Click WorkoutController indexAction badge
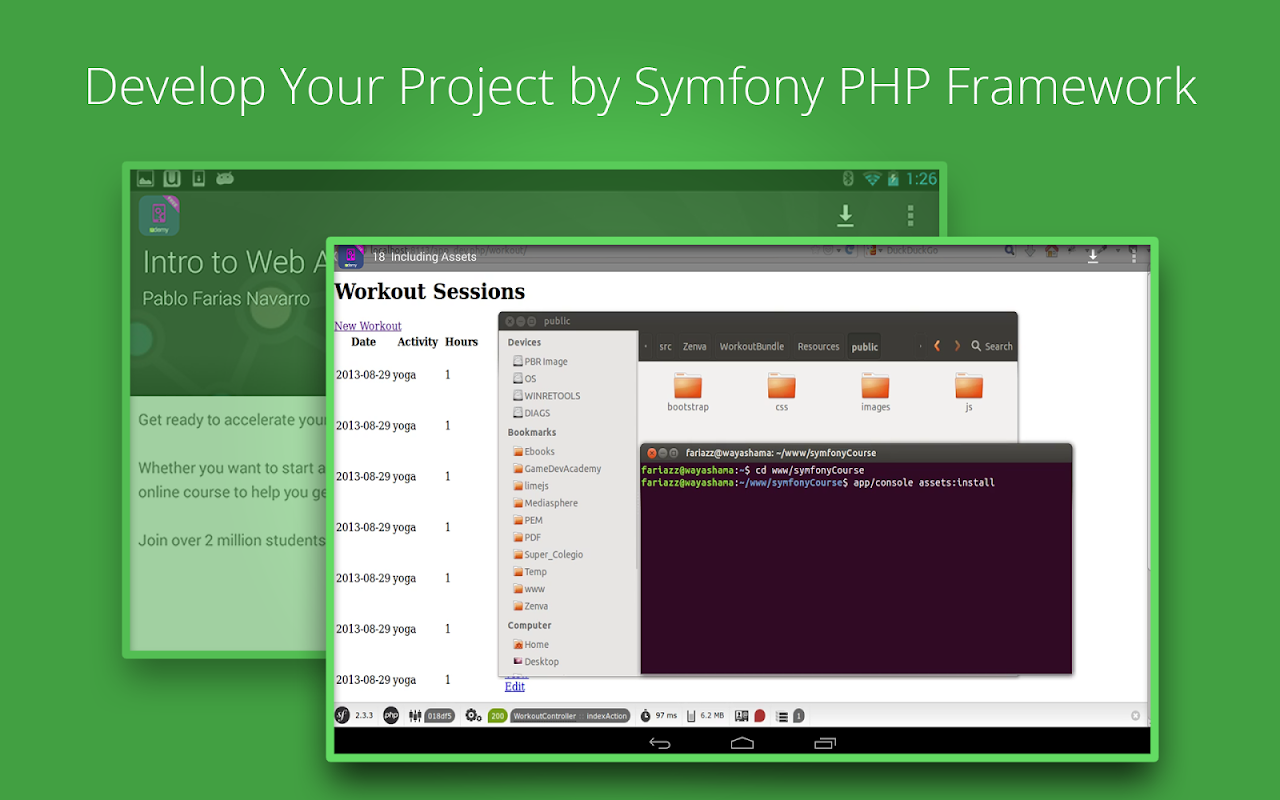Image resolution: width=1280 pixels, height=800 pixels. click(570, 716)
